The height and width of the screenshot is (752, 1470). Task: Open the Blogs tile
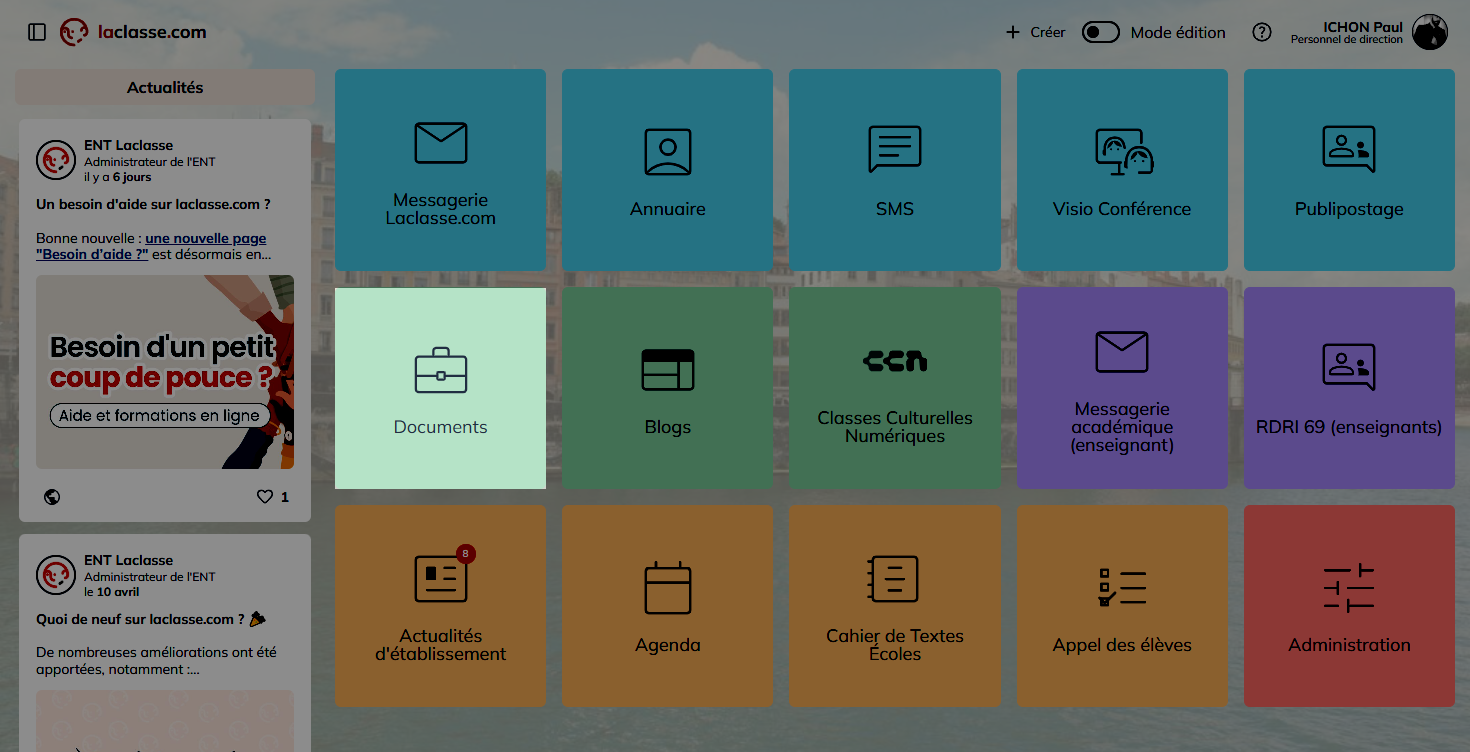point(668,388)
